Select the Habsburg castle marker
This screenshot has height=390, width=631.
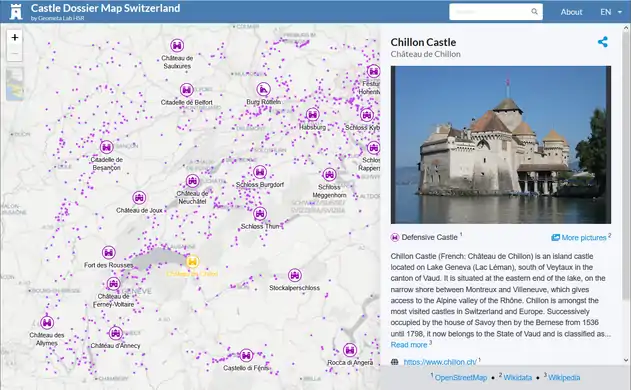point(313,115)
